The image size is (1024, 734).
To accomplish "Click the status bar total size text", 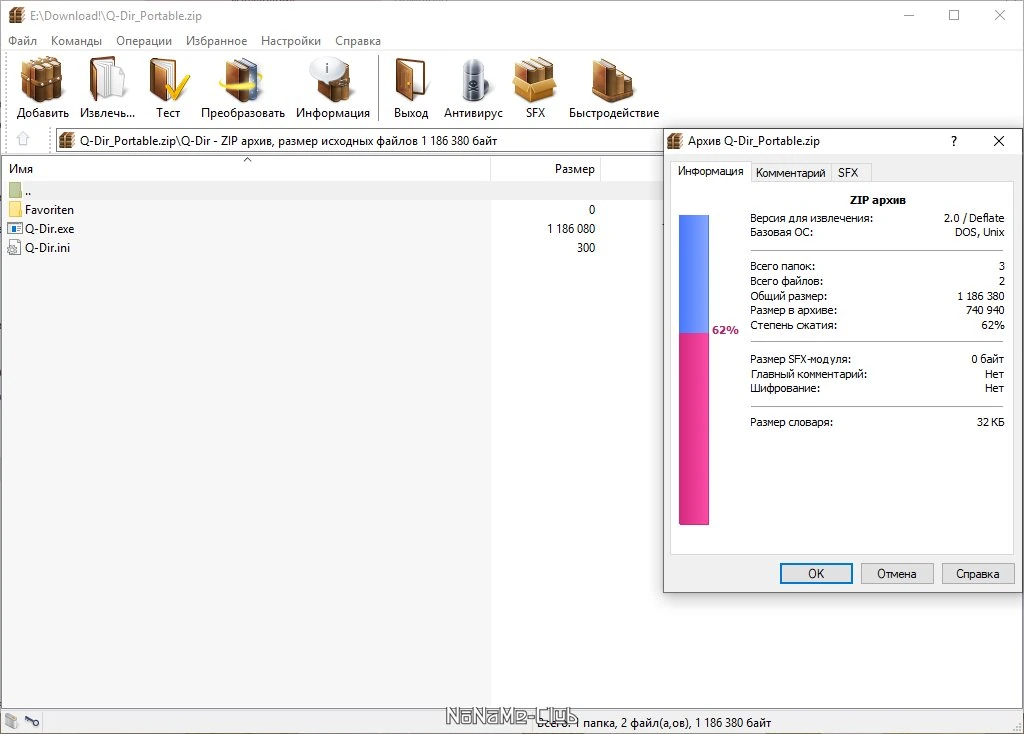I will 654,722.
